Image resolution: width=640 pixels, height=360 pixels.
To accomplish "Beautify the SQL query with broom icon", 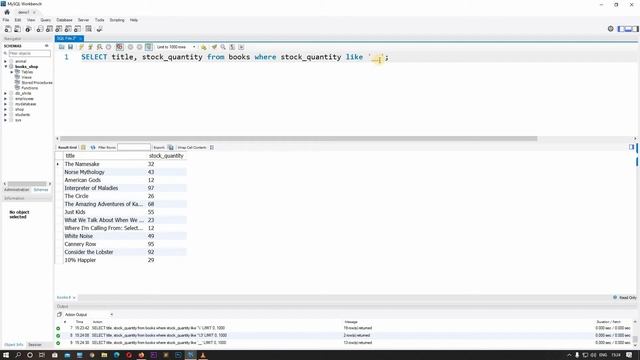I will (214, 47).
